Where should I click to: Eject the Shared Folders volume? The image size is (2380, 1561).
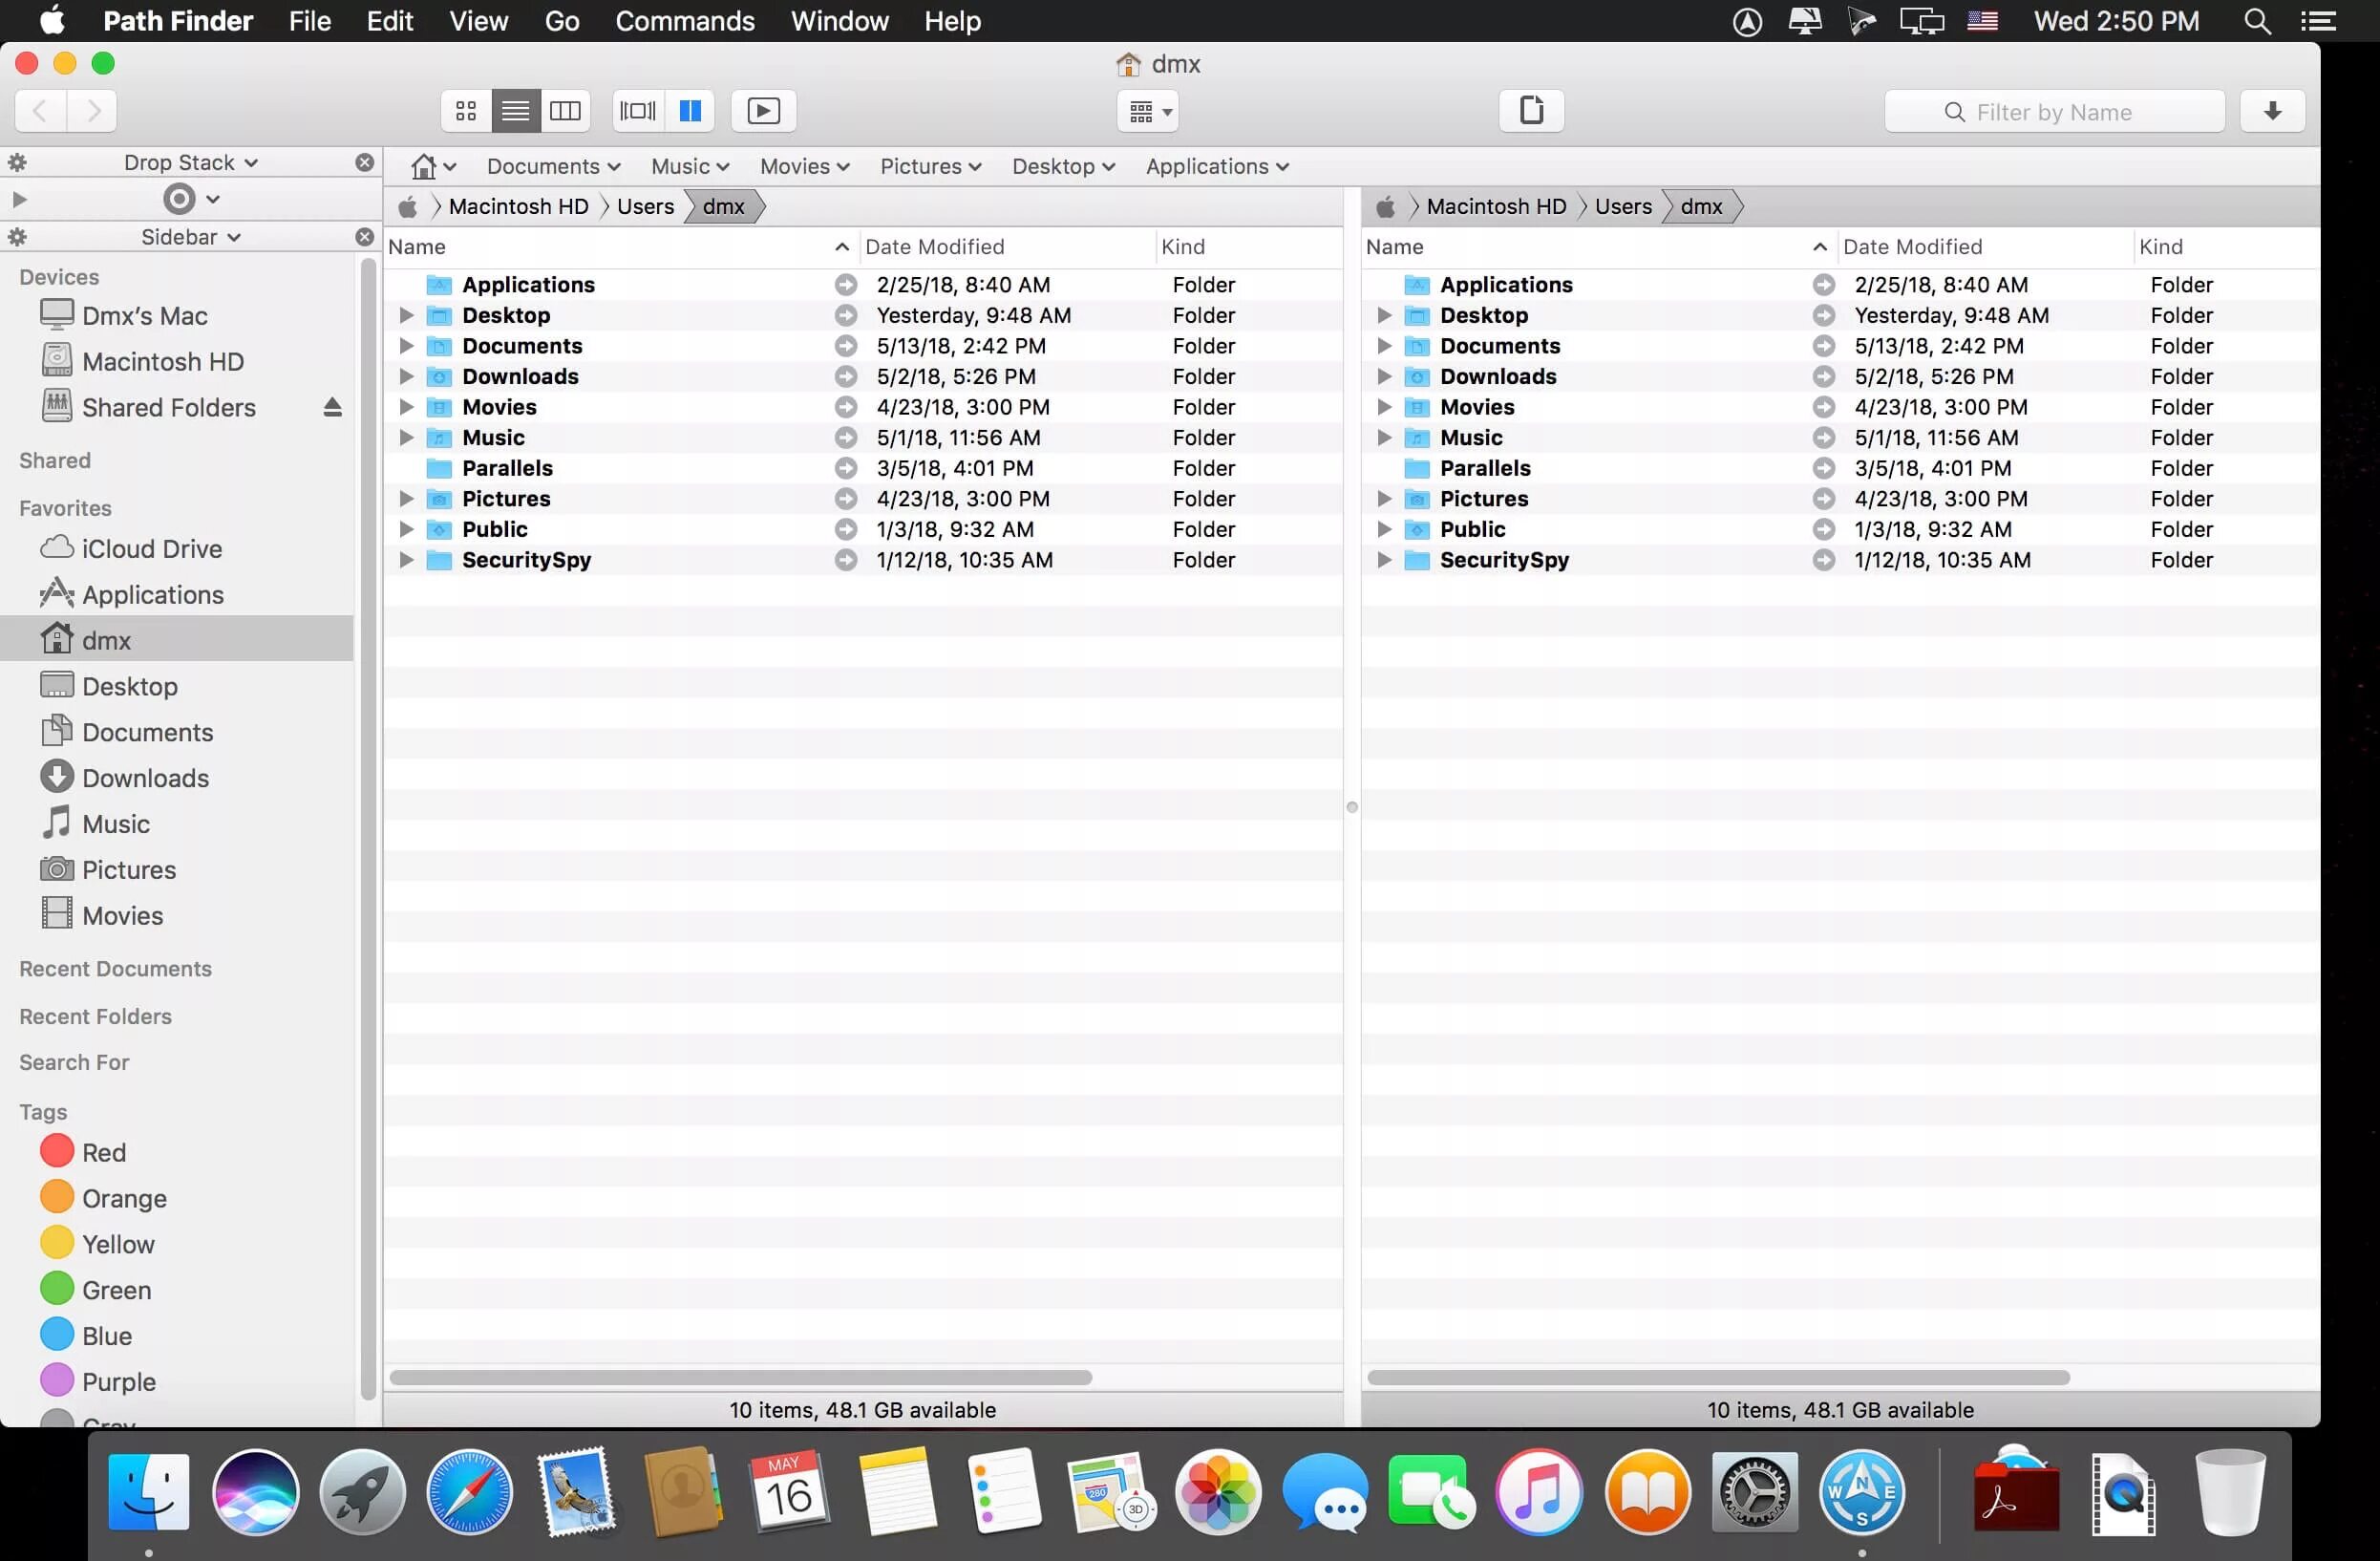click(332, 407)
